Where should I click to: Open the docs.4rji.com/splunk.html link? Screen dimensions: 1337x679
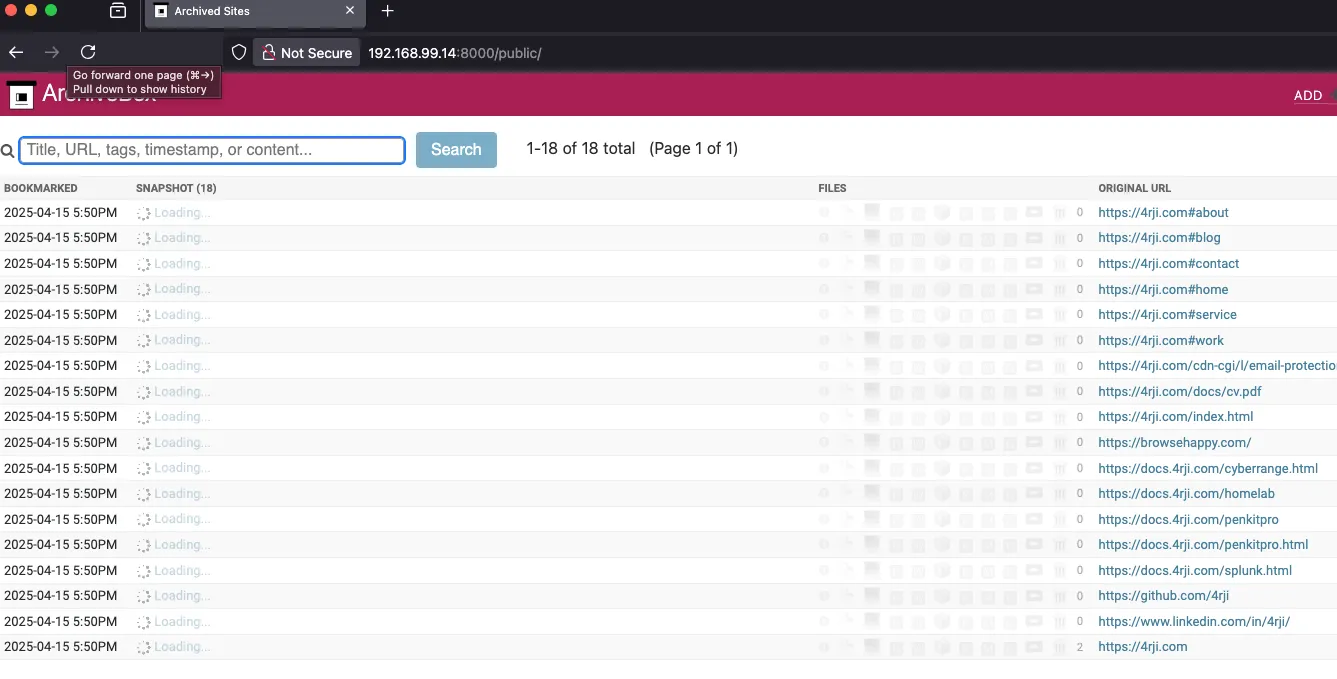pos(1195,570)
